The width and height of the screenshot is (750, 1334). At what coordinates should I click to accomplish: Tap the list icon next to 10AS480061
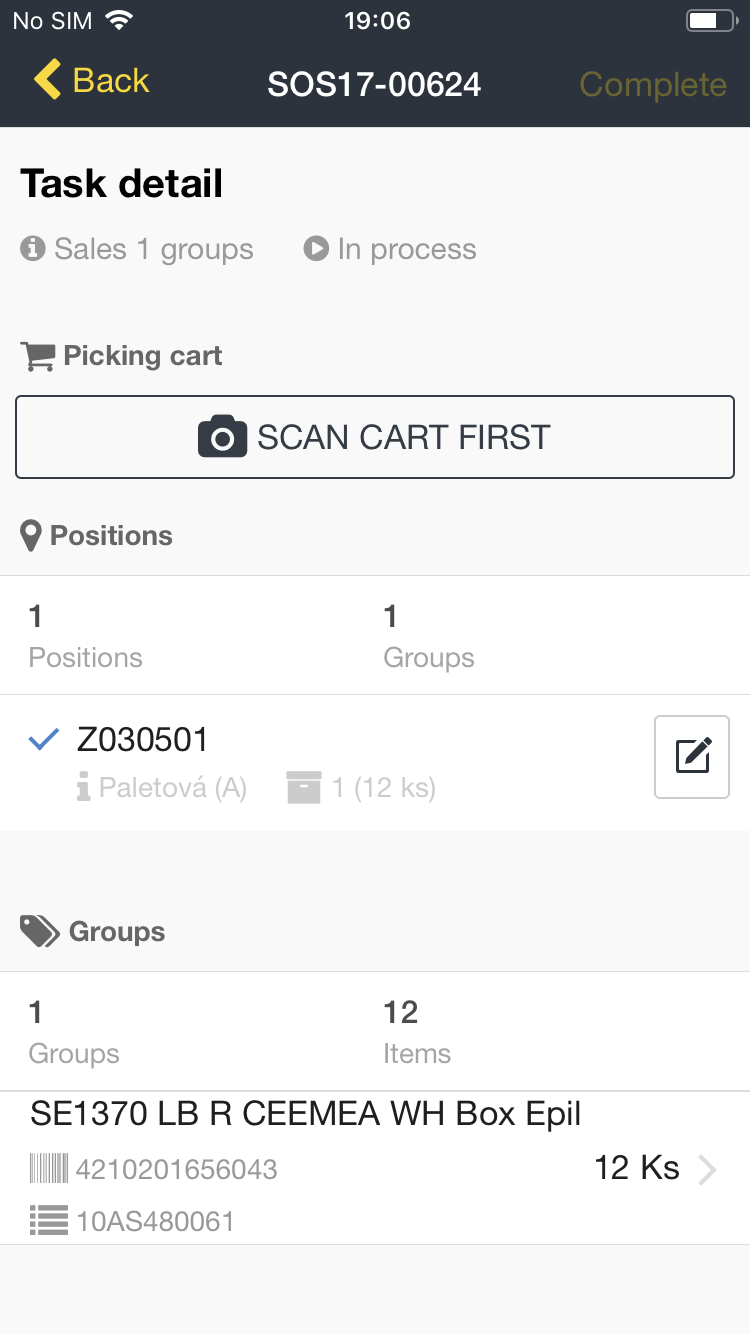[49, 1220]
